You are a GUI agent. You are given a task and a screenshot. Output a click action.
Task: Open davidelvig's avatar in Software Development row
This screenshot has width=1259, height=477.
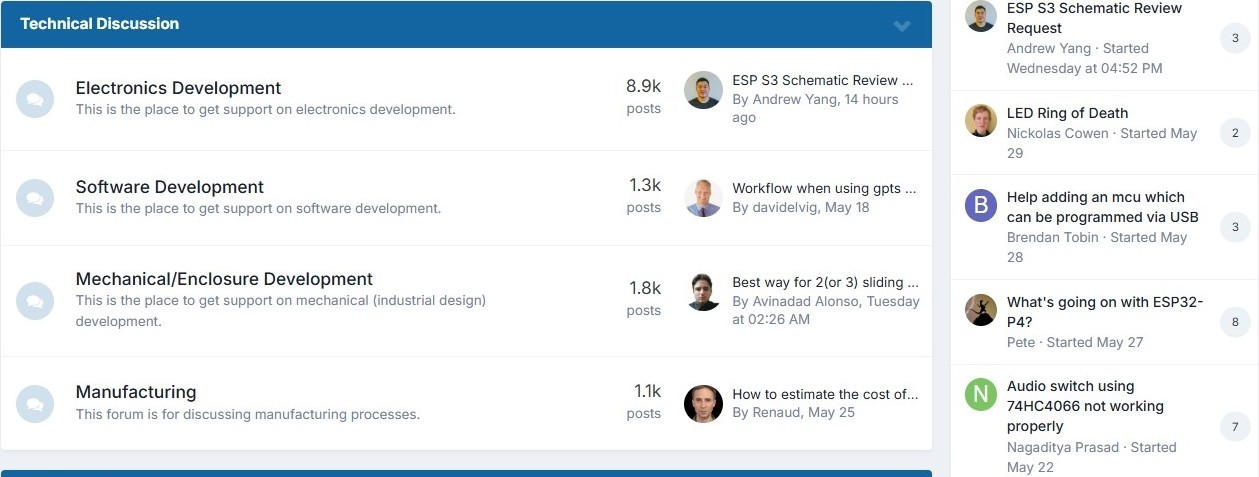(703, 198)
